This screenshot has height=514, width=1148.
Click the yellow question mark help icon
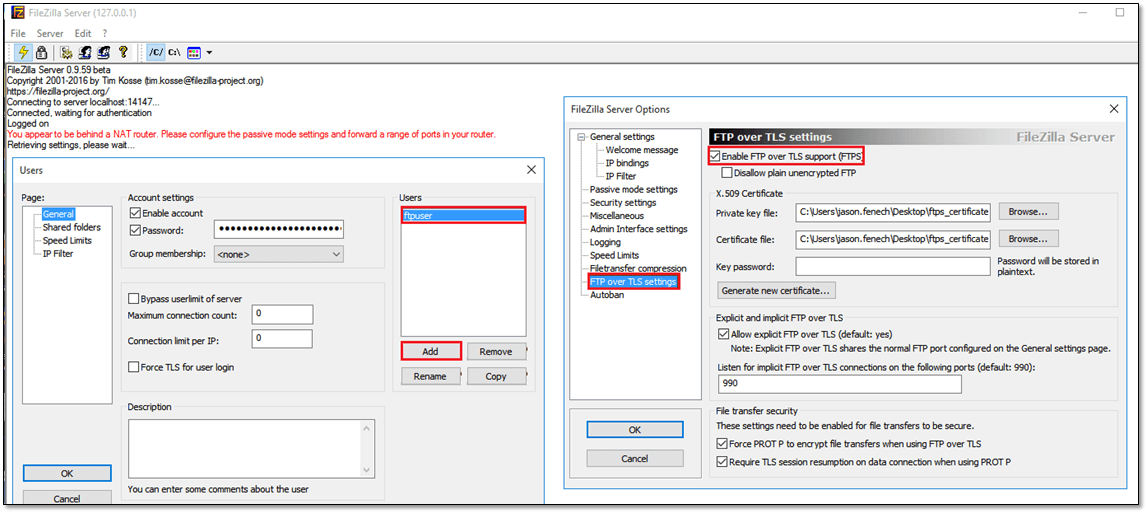(x=123, y=53)
